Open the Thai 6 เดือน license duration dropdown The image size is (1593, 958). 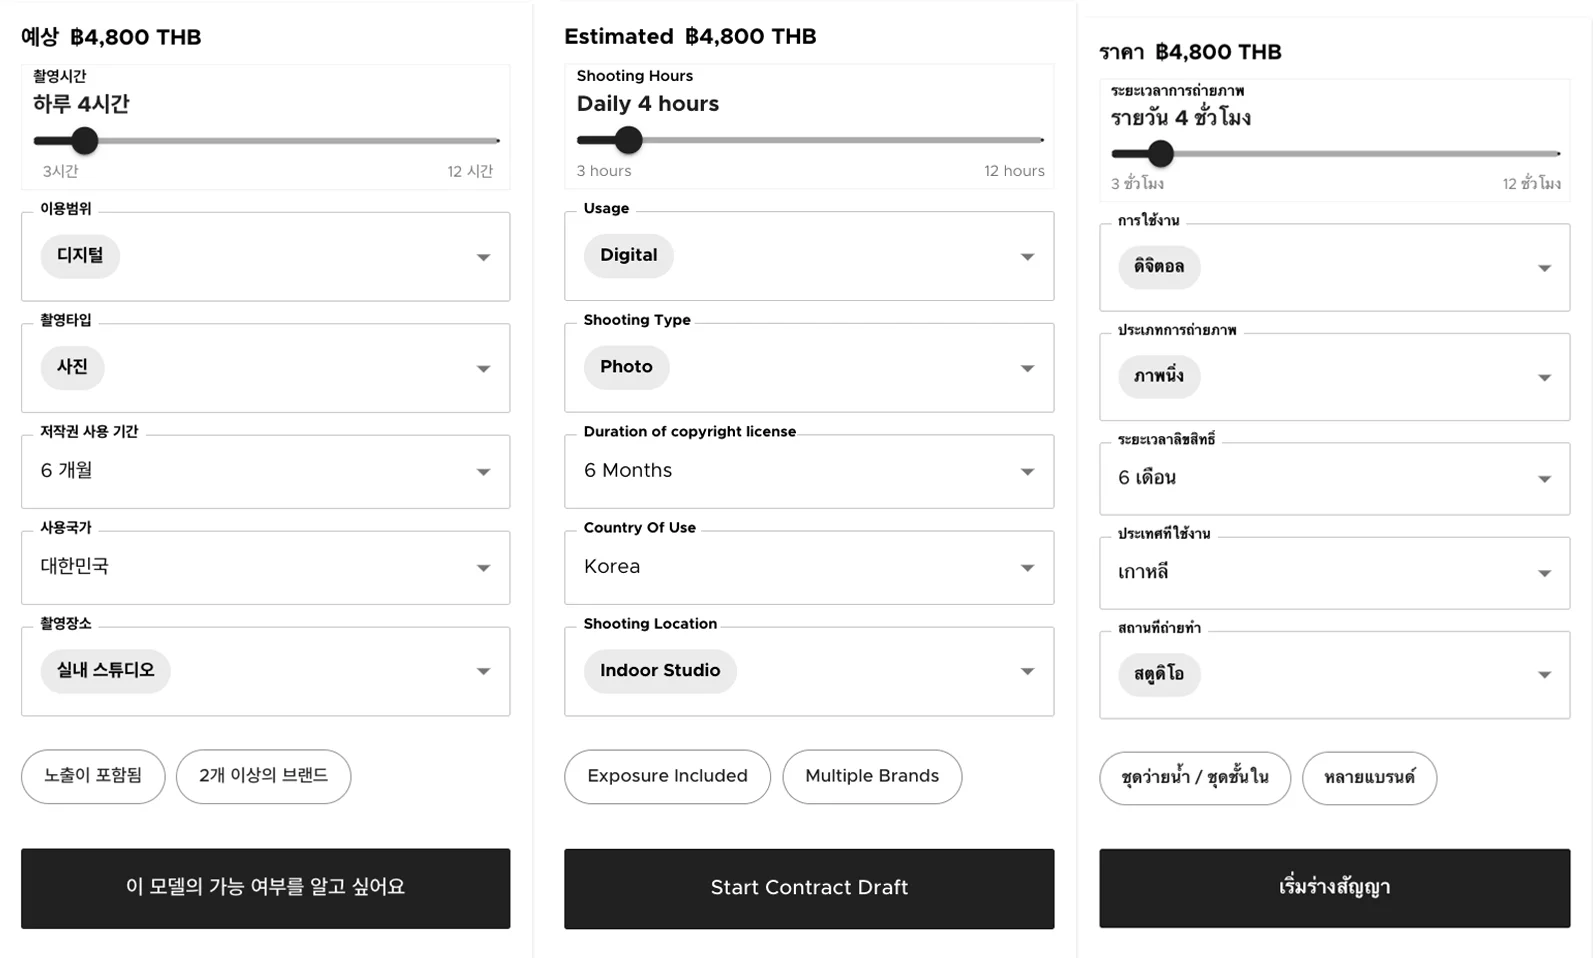1544,480
